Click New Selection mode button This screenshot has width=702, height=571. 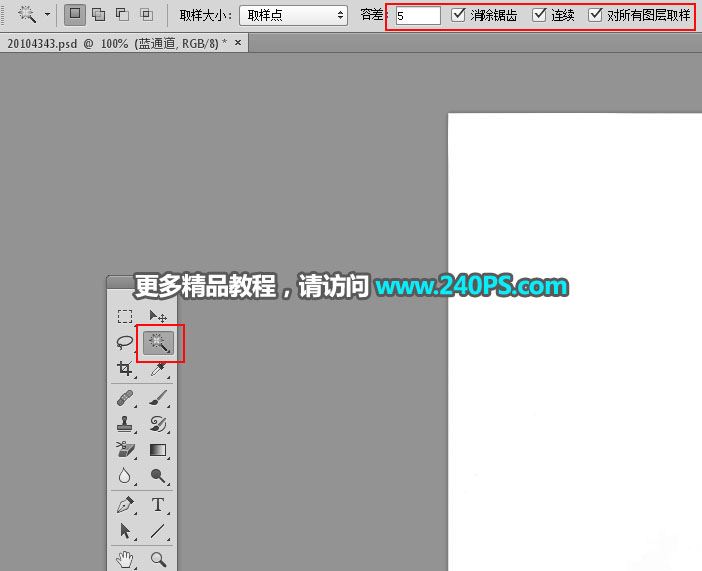pos(75,14)
